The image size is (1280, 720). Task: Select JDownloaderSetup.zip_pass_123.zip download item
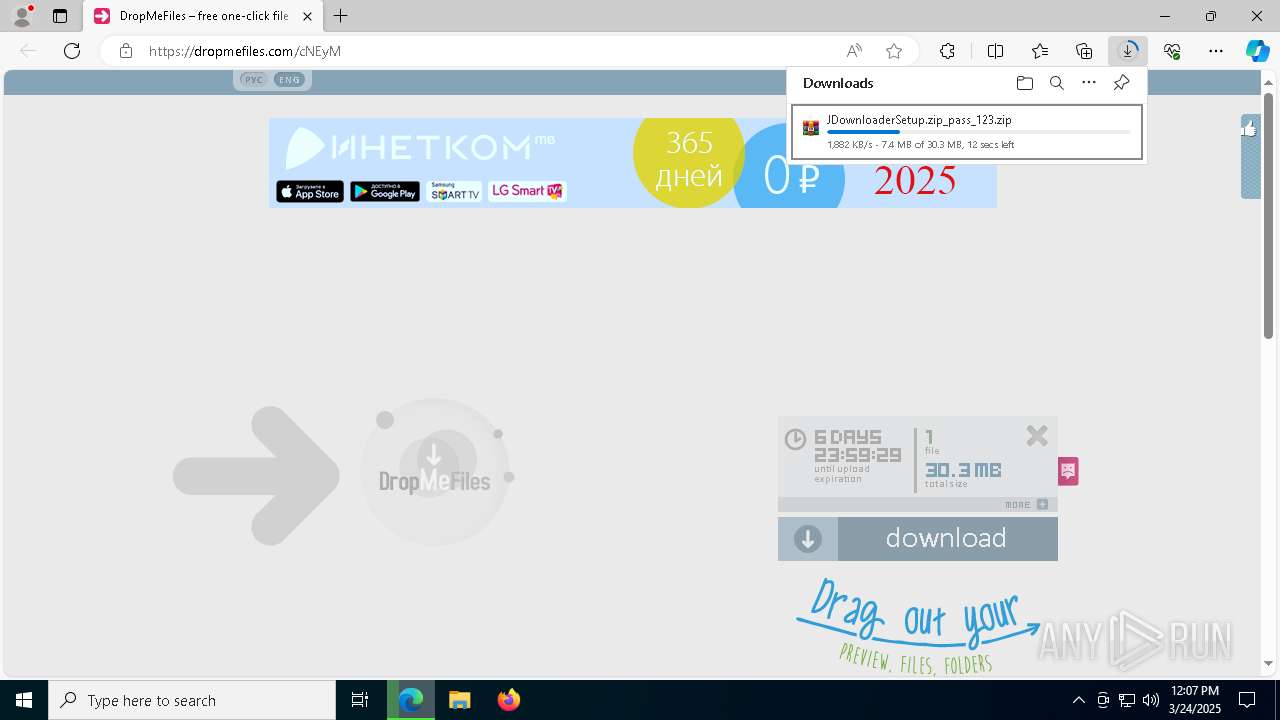[x=966, y=132]
